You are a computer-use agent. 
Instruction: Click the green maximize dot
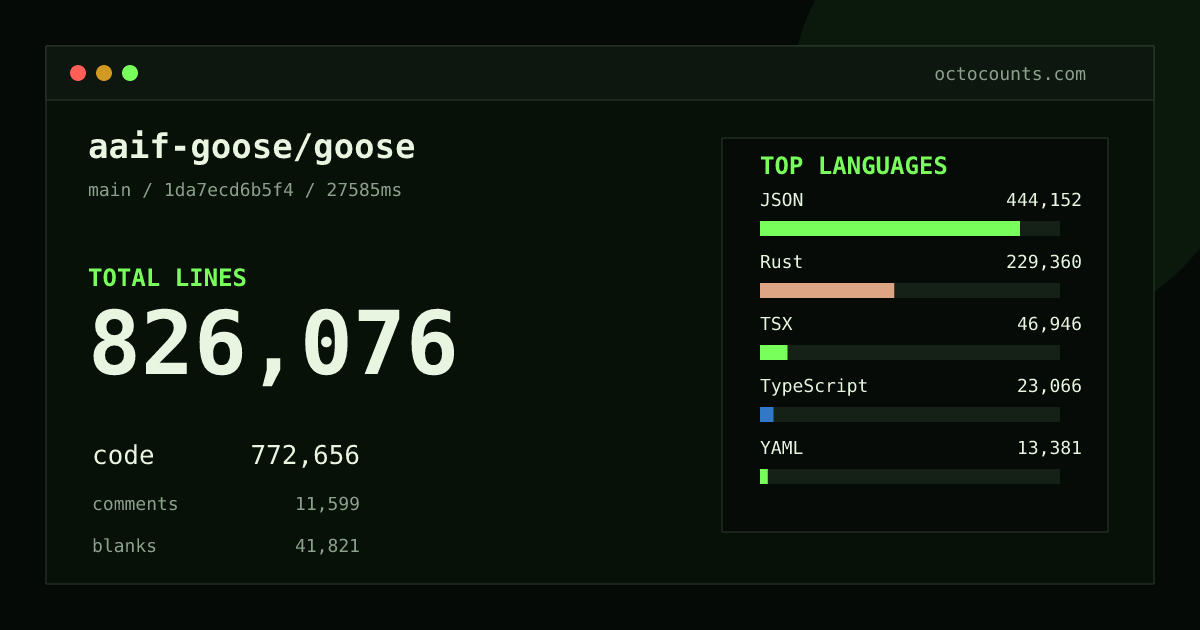(x=130, y=73)
